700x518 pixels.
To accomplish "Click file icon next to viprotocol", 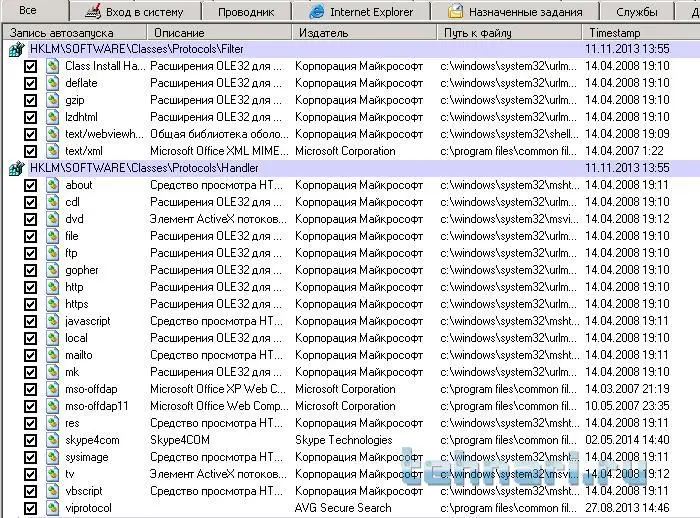I will [x=52, y=508].
